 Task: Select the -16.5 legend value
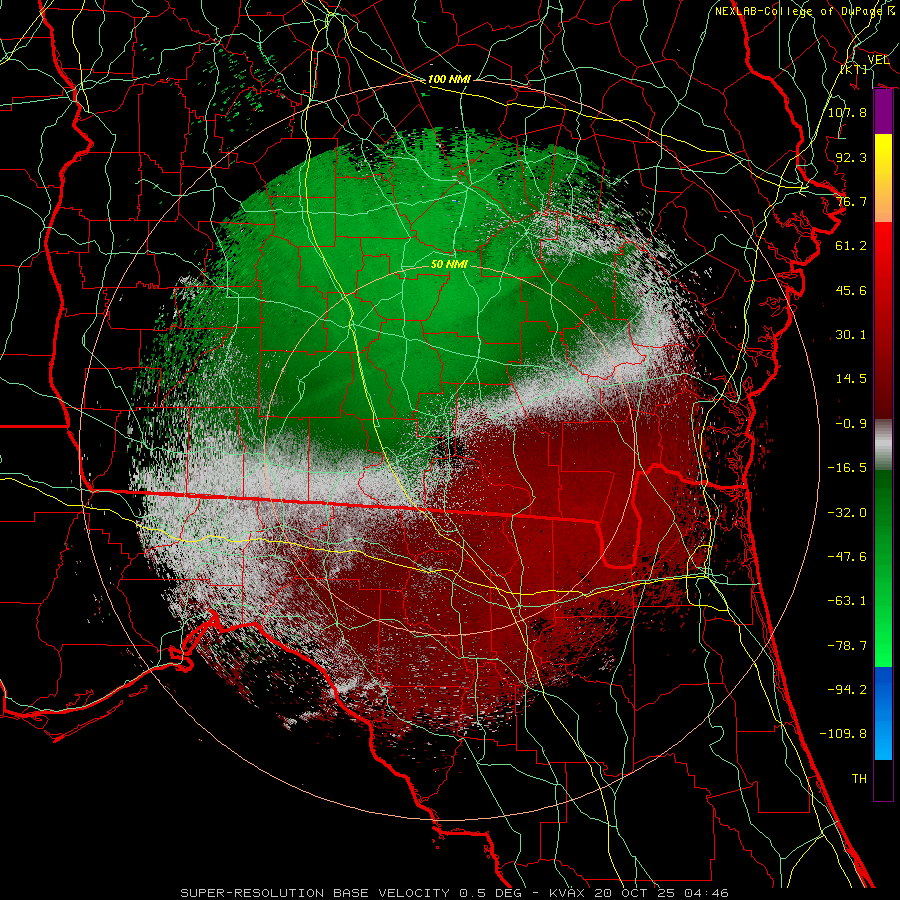(847, 468)
